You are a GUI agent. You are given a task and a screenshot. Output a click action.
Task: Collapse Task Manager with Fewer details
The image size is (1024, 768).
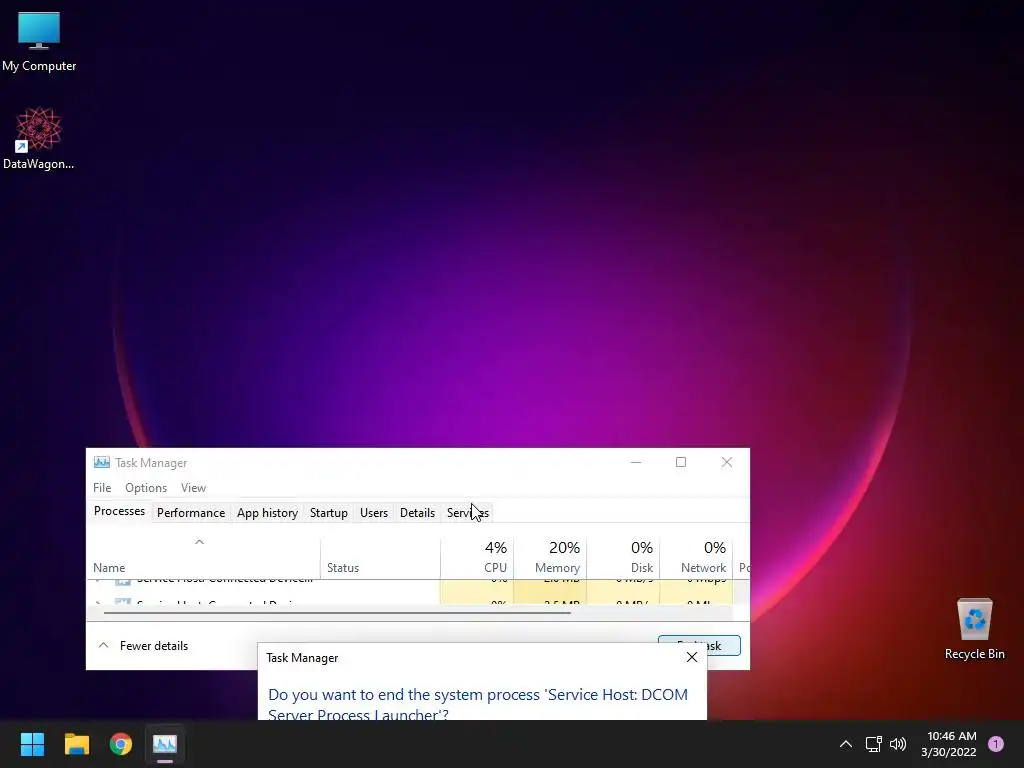coord(143,646)
